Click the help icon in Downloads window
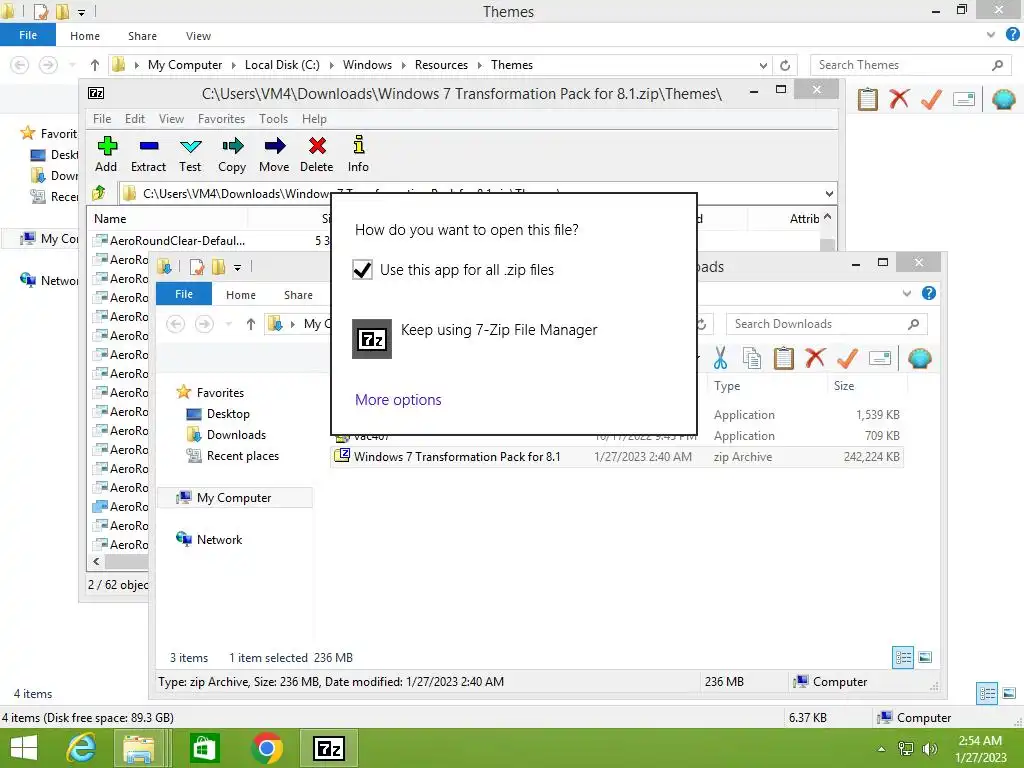Screen dimensions: 1024x768 click(x=929, y=293)
